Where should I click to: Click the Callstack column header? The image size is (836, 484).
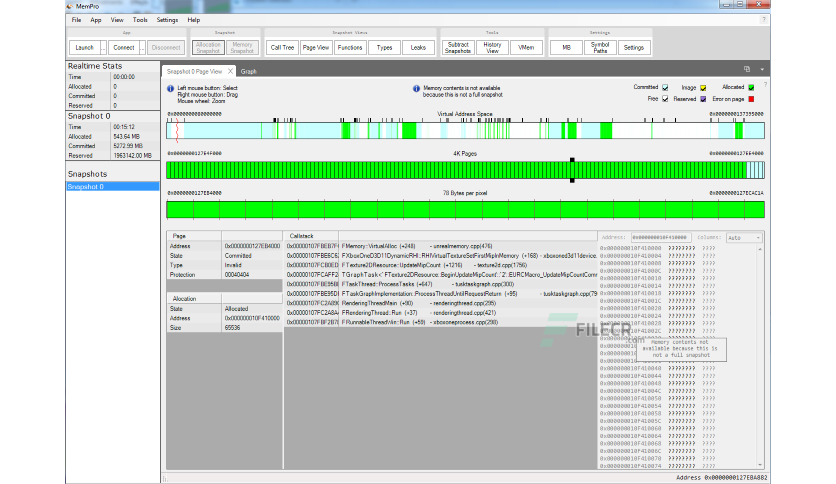click(311, 236)
